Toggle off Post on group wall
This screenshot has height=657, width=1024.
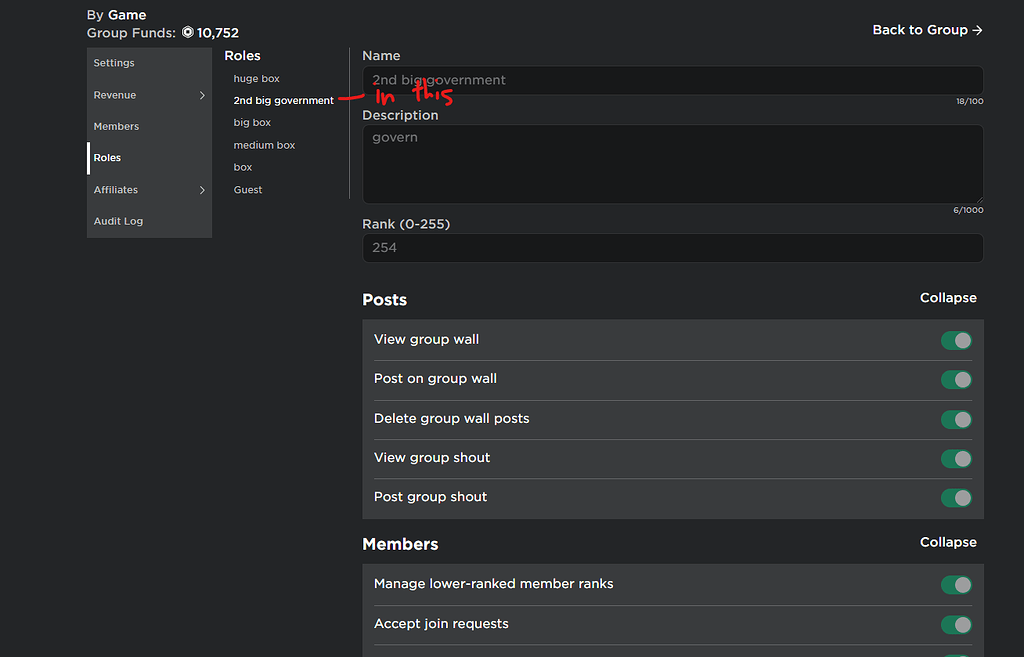point(956,380)
